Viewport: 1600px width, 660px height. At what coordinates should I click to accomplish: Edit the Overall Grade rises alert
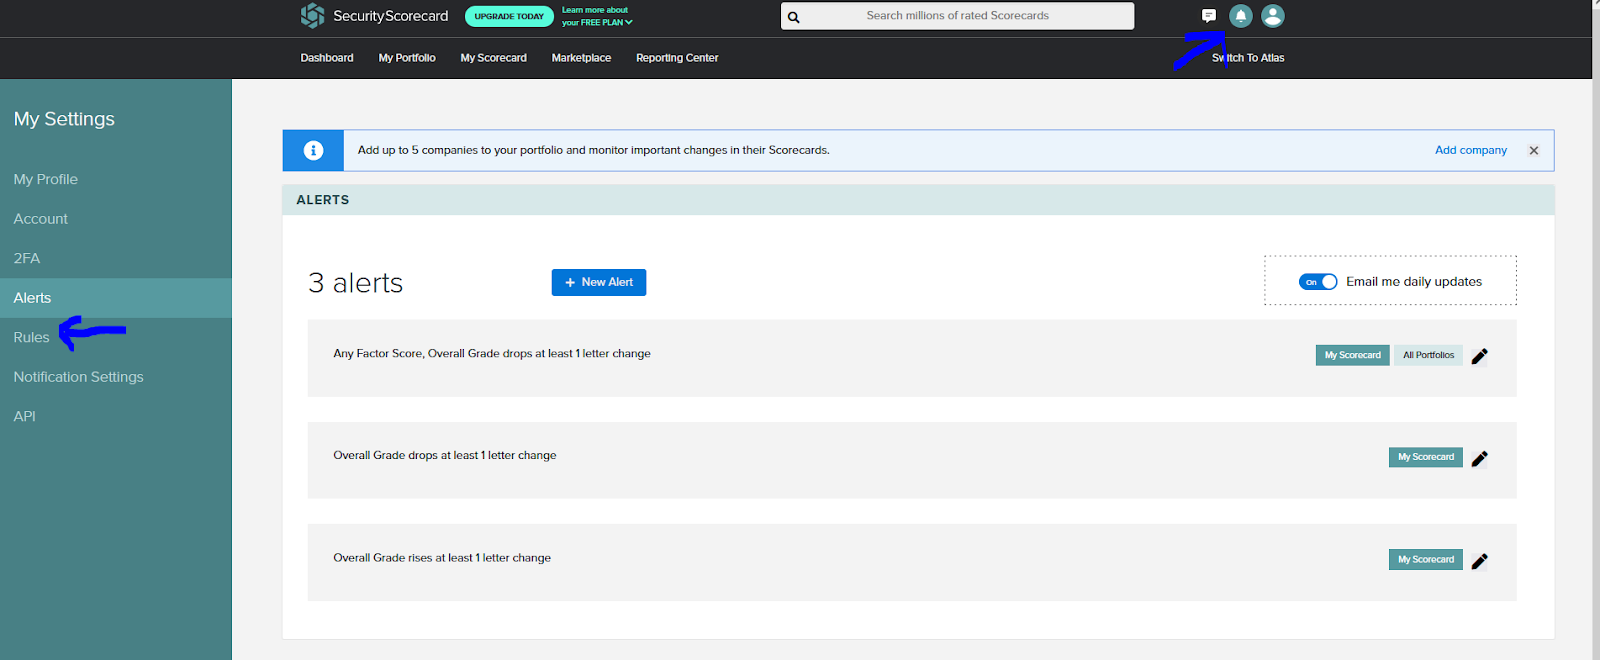click(1479, 561)
